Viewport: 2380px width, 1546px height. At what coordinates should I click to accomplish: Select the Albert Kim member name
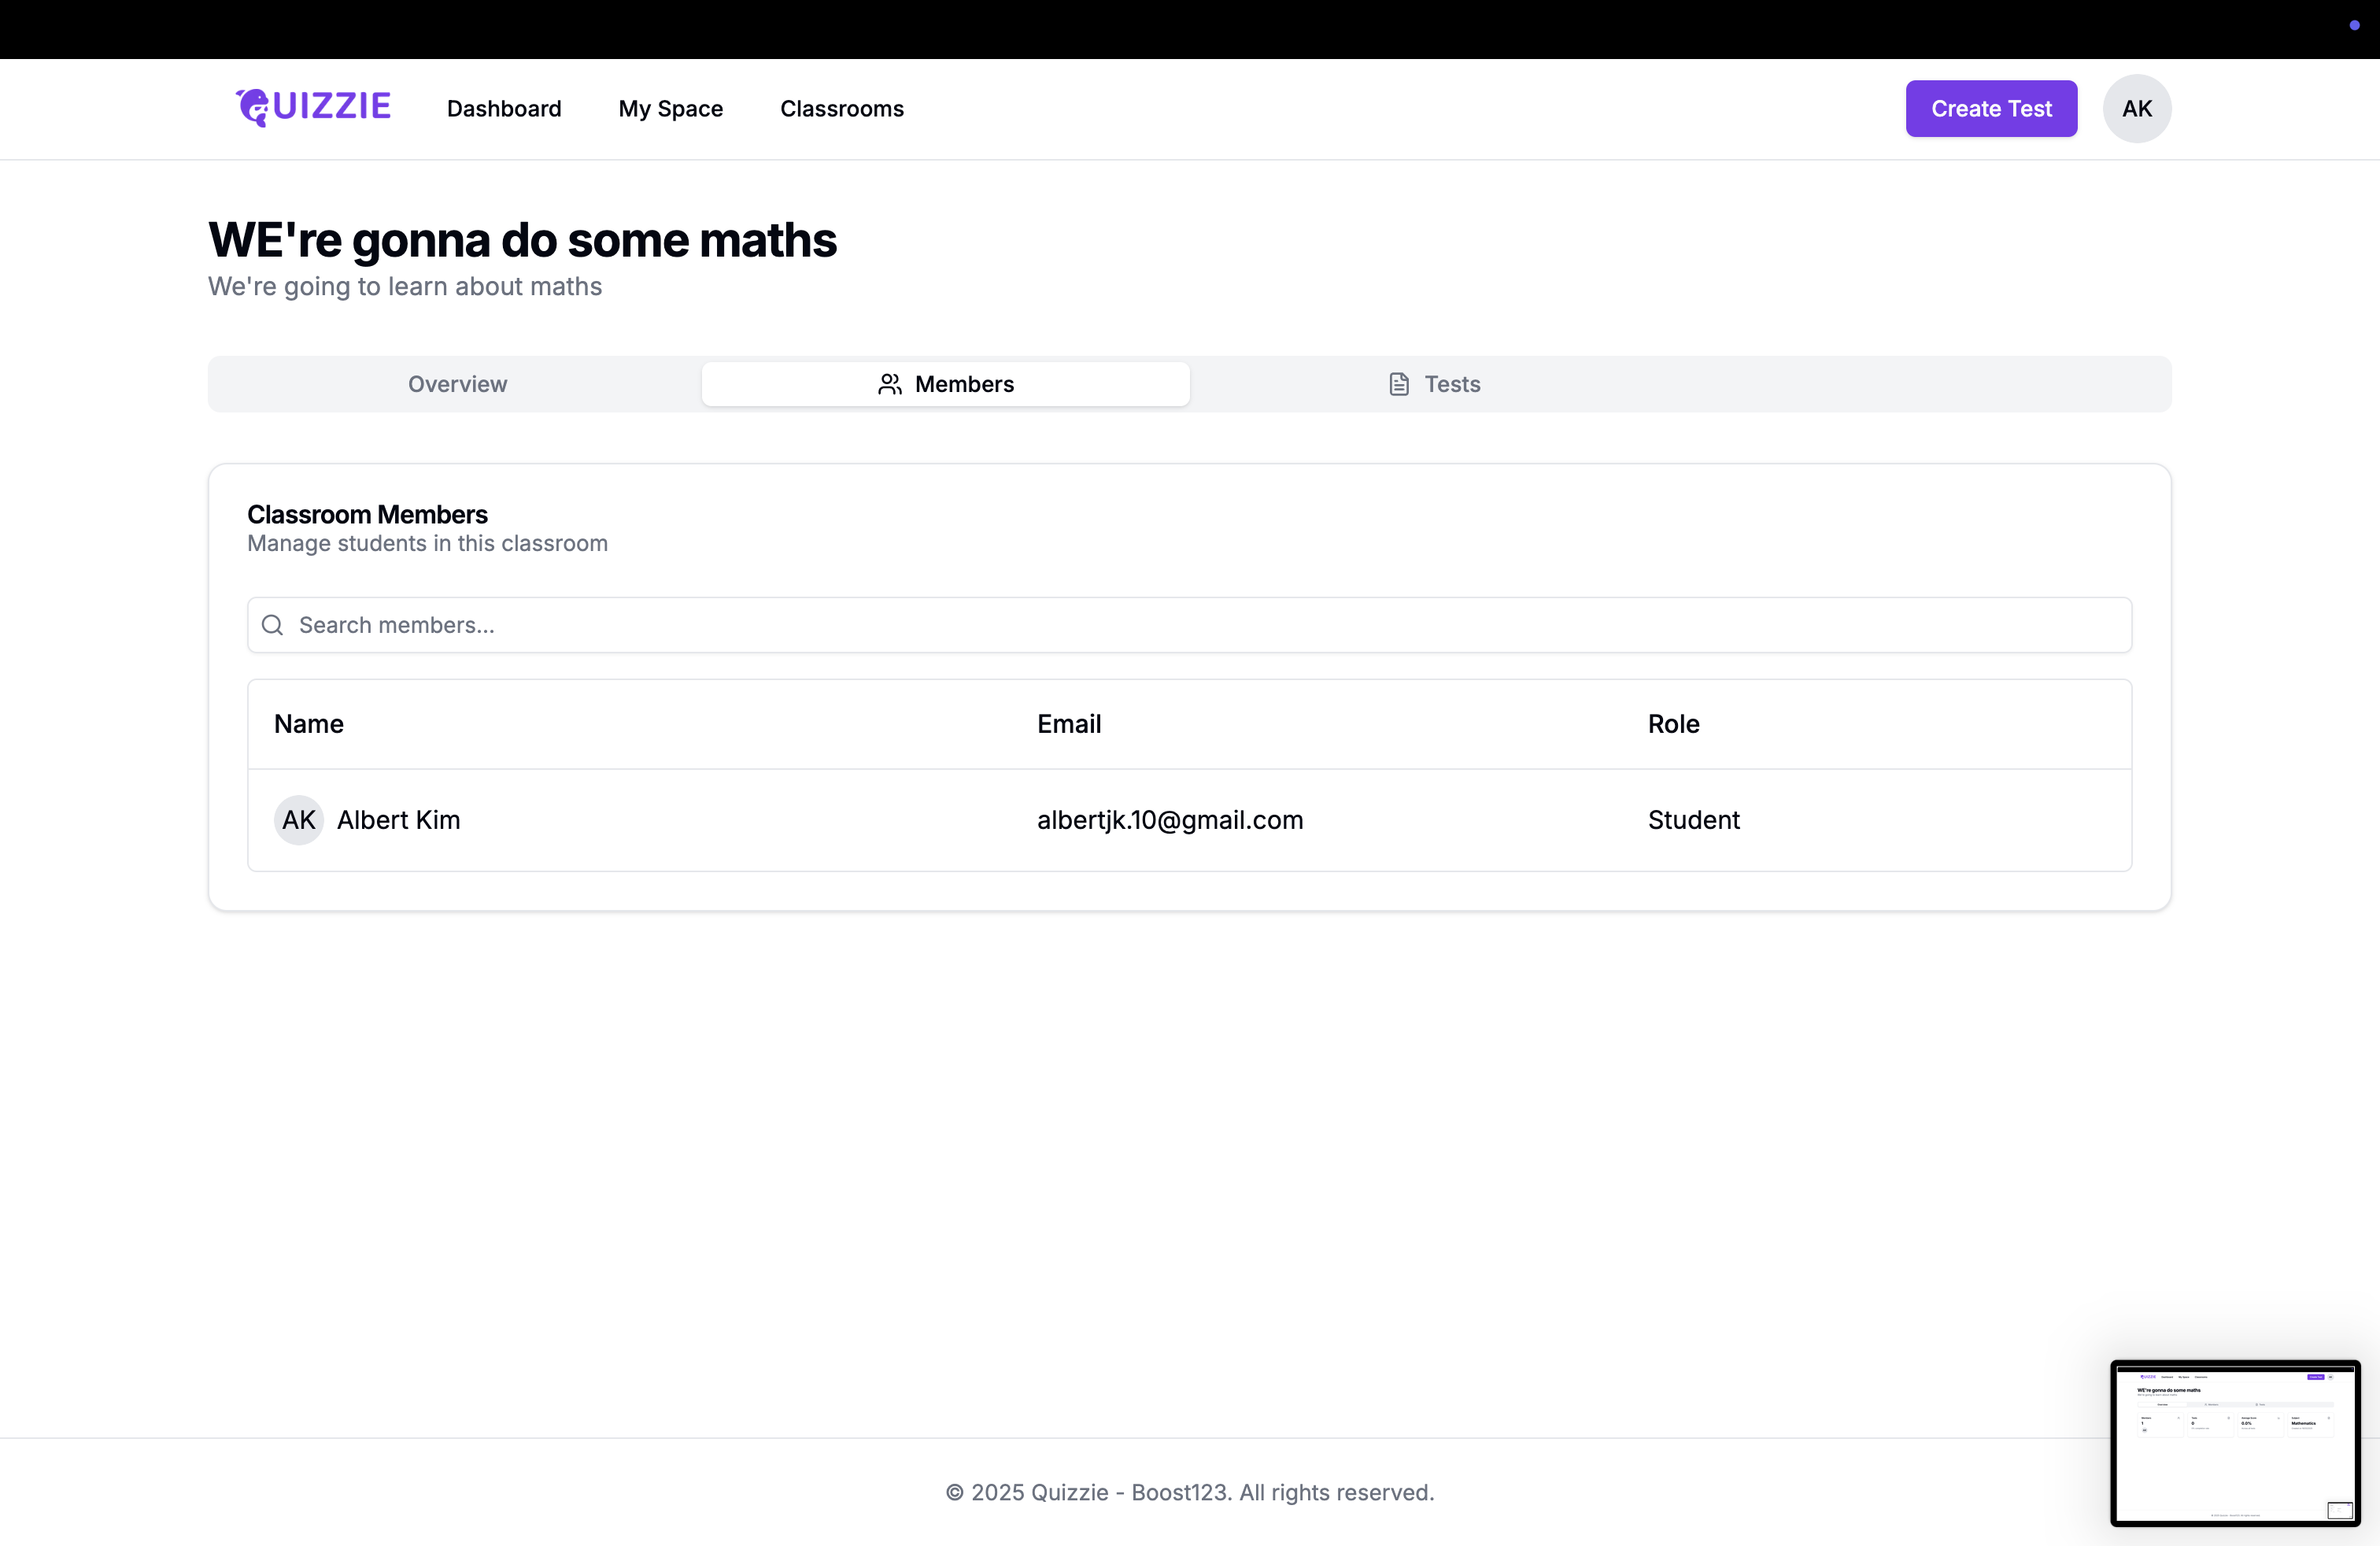tap(398, 820)
